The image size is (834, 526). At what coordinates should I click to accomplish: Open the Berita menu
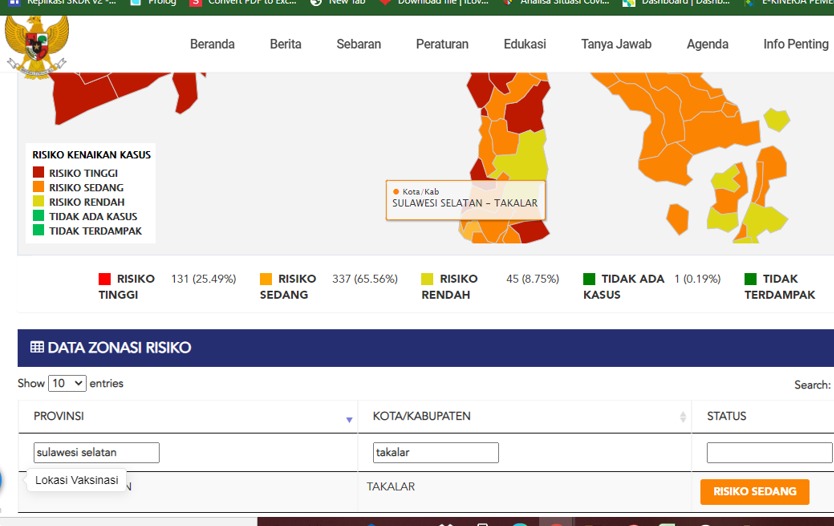click(x=286, y=44)
